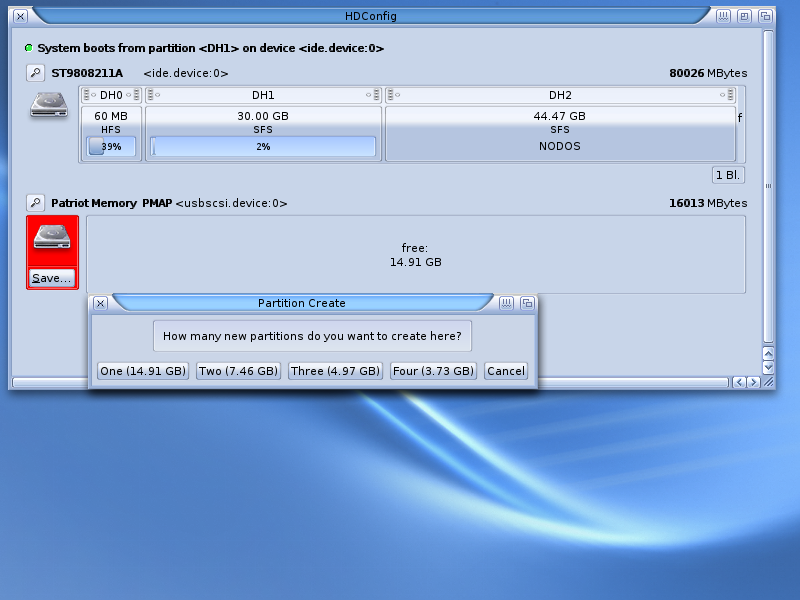The height and width of the screenshot is (600, 800).
Task: Grab right resize handle of DH1
Action: 377,95
